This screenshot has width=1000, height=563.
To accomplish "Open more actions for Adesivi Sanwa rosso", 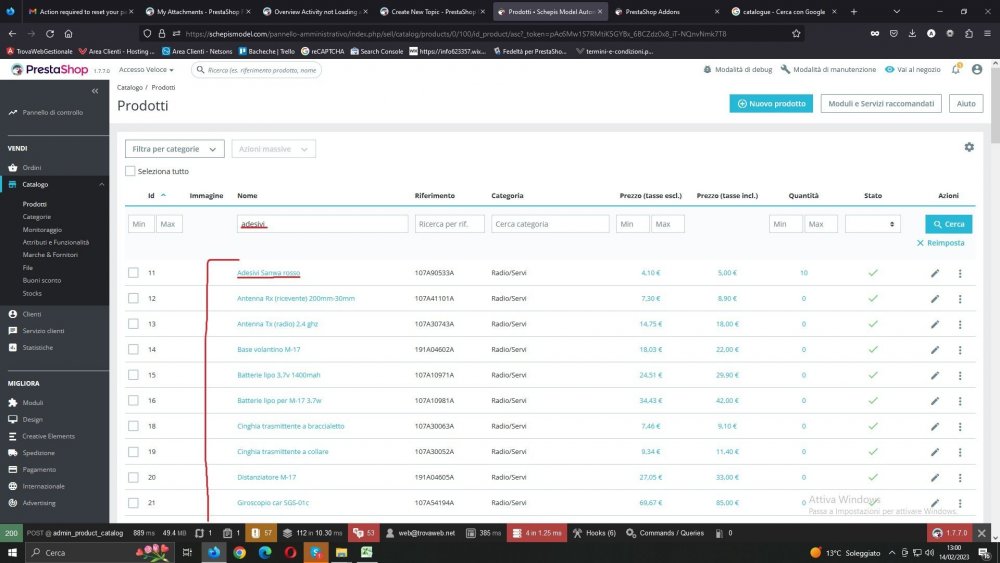I will pyautogui.click(x=960, y=273).
